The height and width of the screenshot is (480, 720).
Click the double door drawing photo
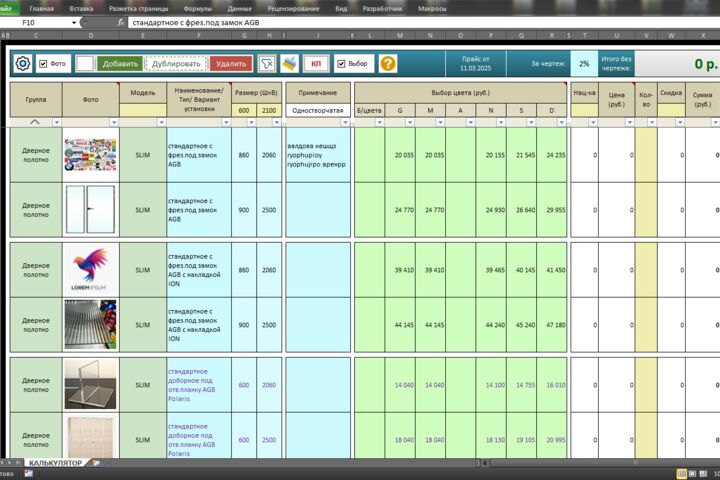click(90, 210)
